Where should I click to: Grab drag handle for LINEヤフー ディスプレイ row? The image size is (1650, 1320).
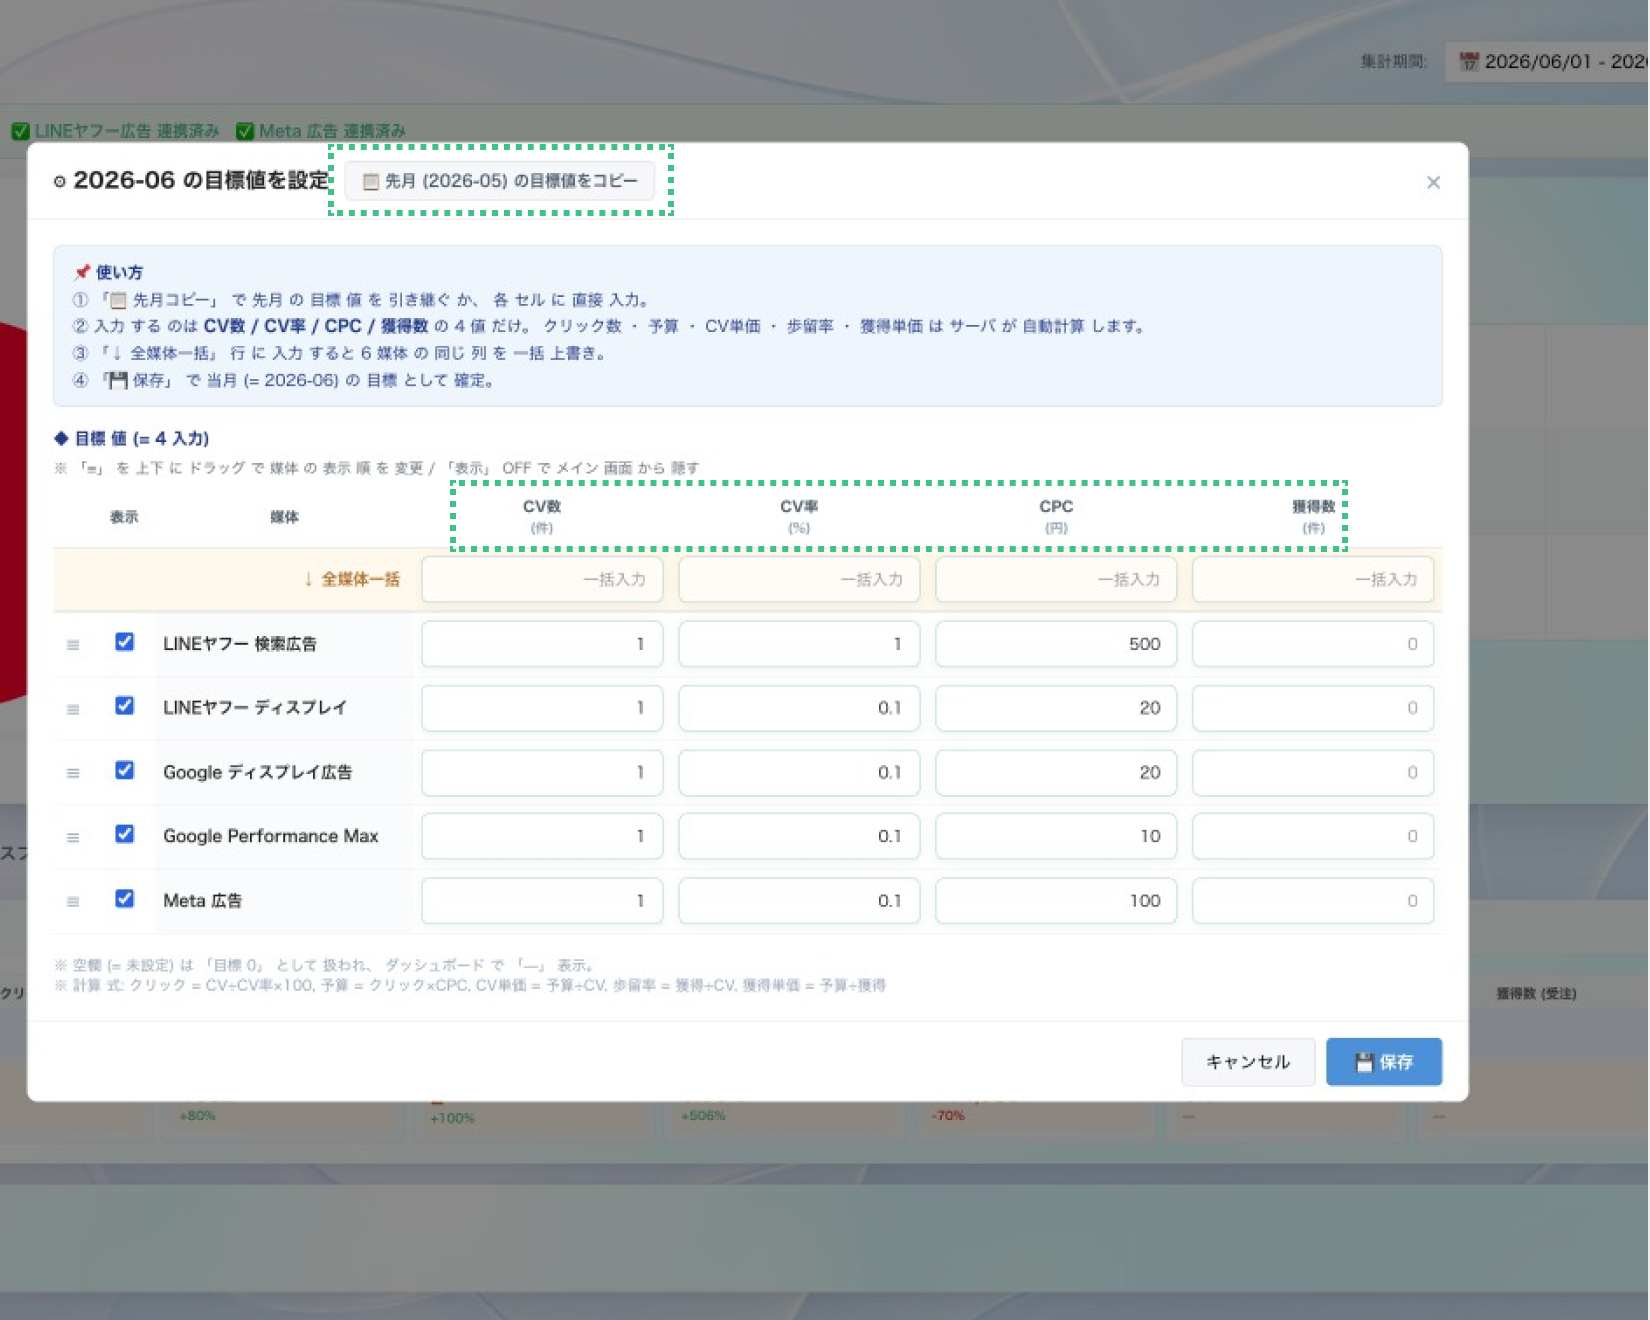73,709
